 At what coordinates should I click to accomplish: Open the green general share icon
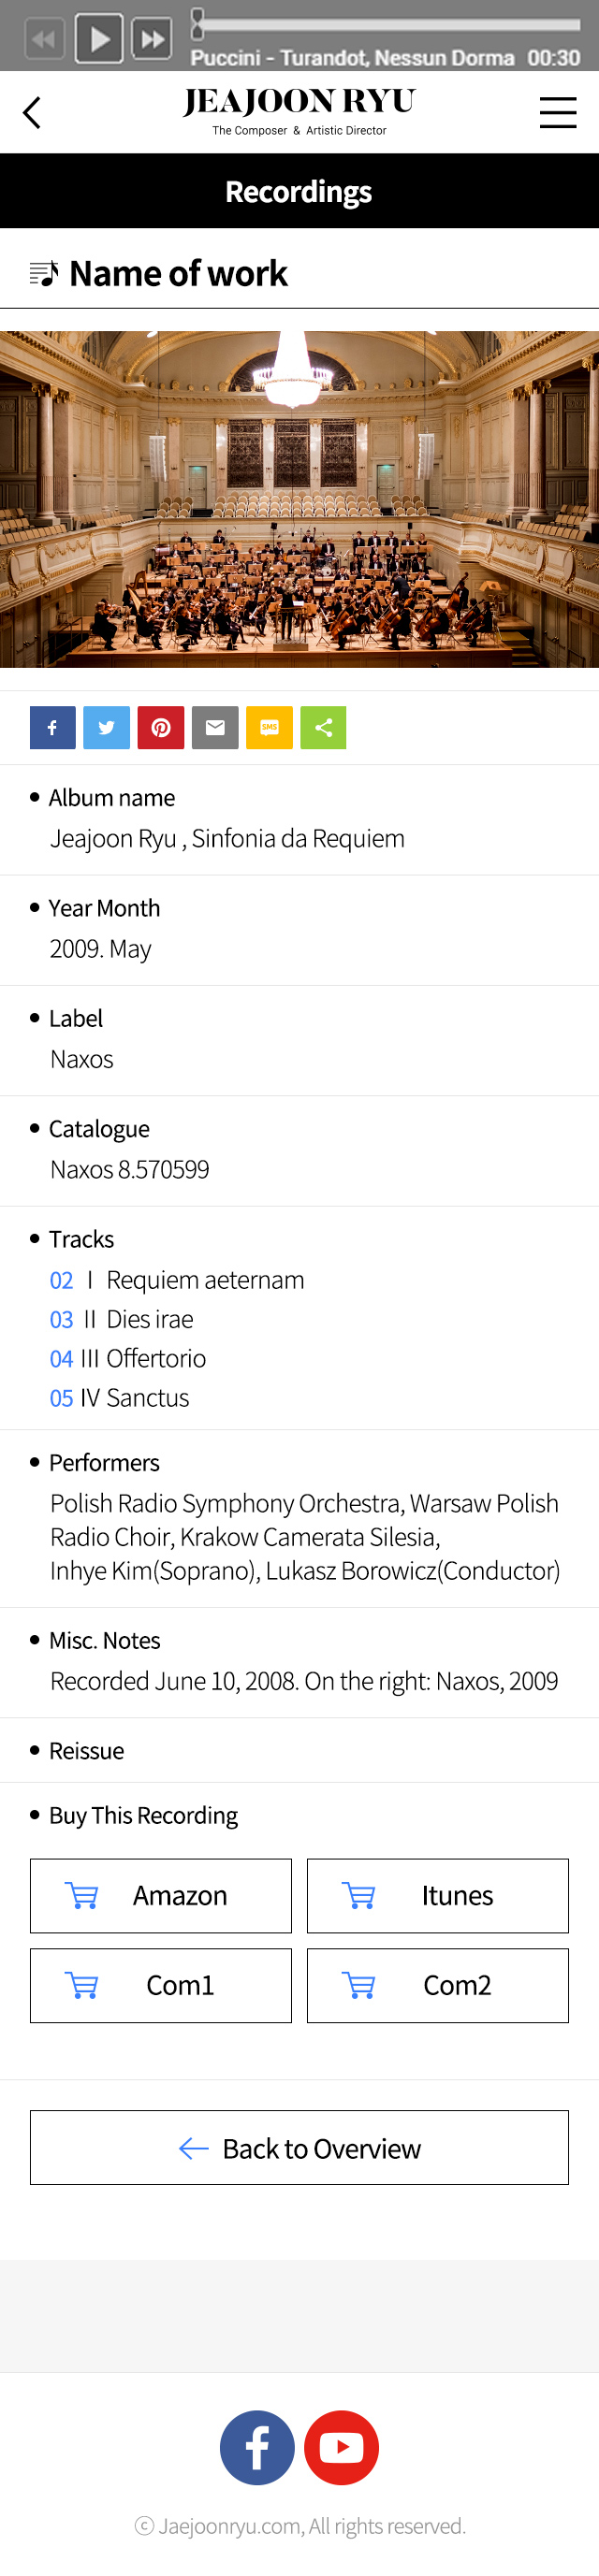click(323, 727)
